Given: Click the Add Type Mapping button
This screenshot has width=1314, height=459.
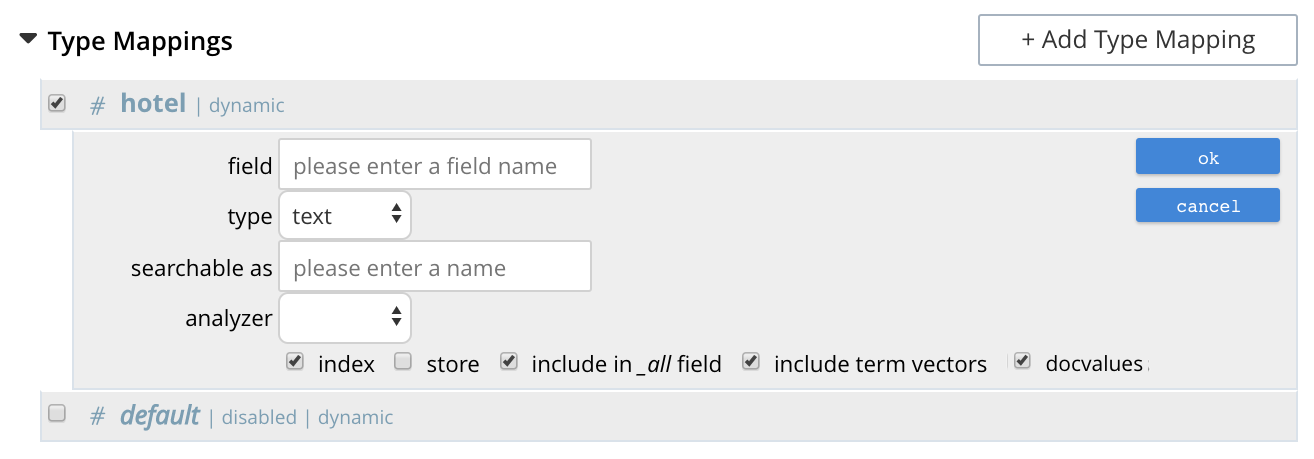Looking at the screenshot, I should point(1137,40).
